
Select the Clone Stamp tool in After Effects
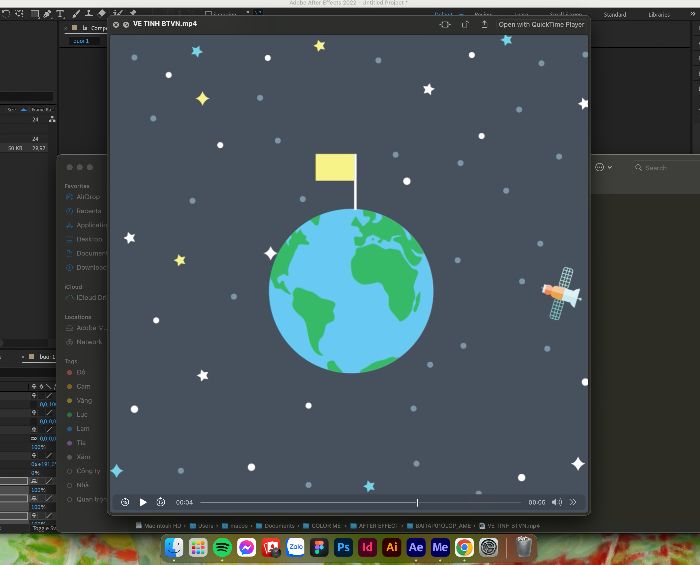(x=89, y=13)
